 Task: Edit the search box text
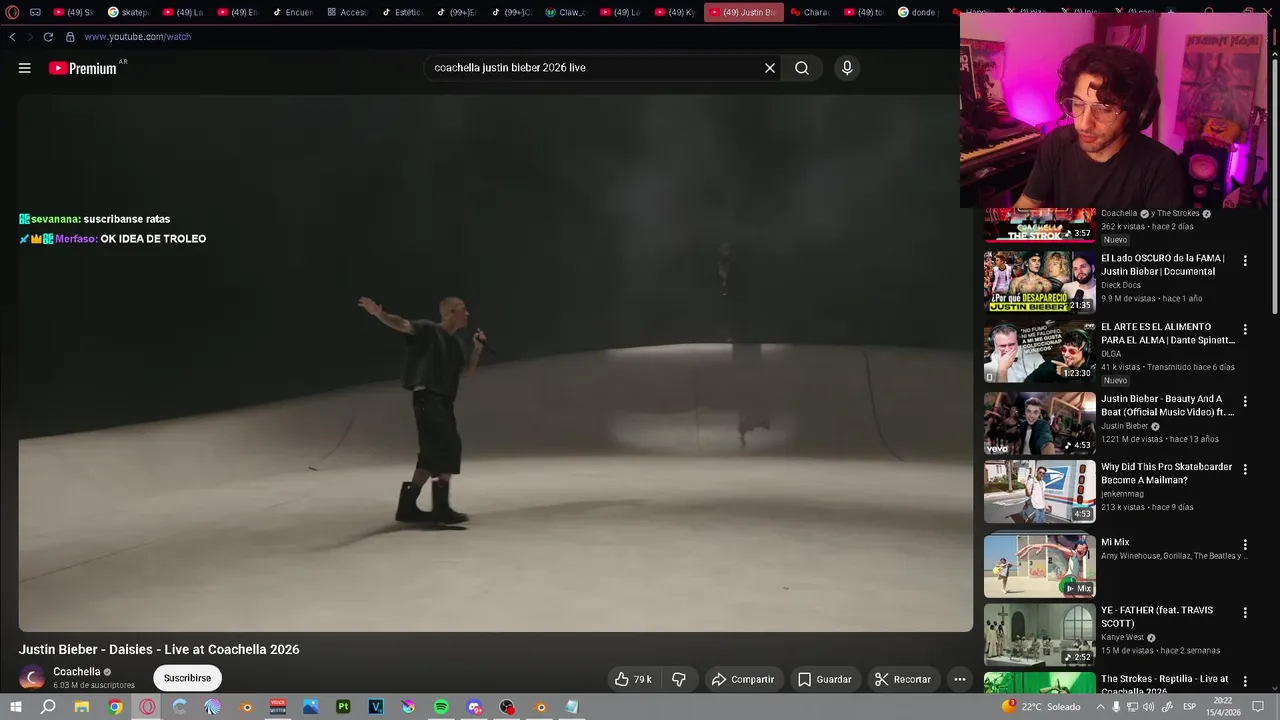pos(595,68)
